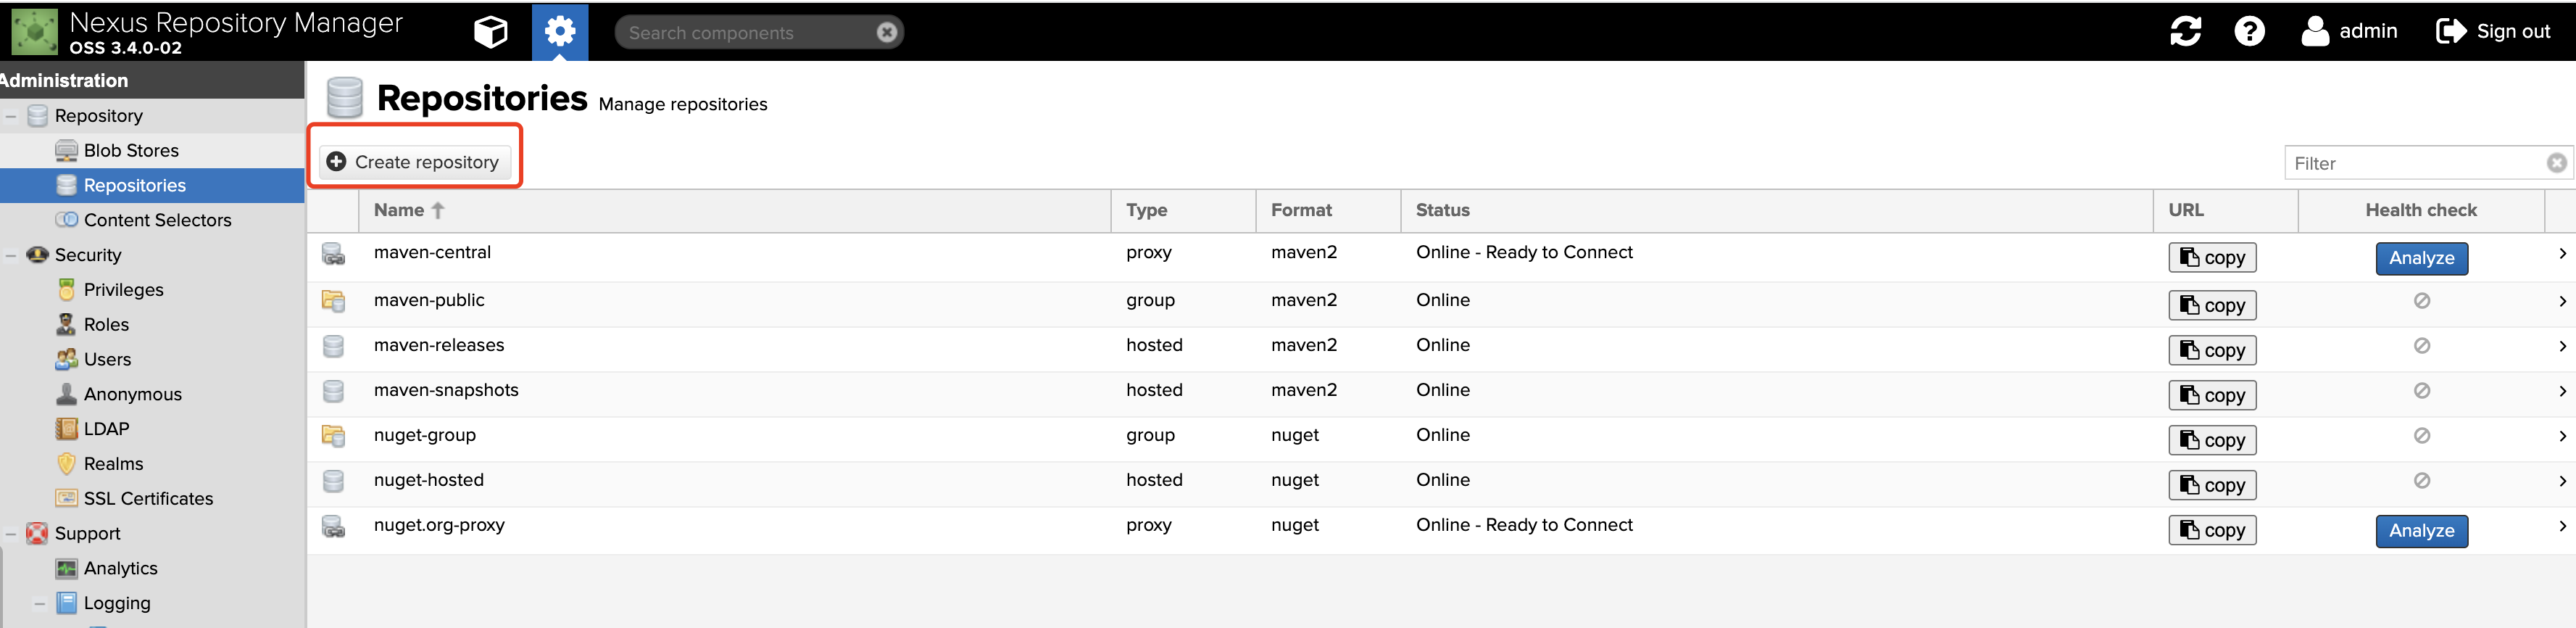Clear the Filter field

coord(2556,163)
